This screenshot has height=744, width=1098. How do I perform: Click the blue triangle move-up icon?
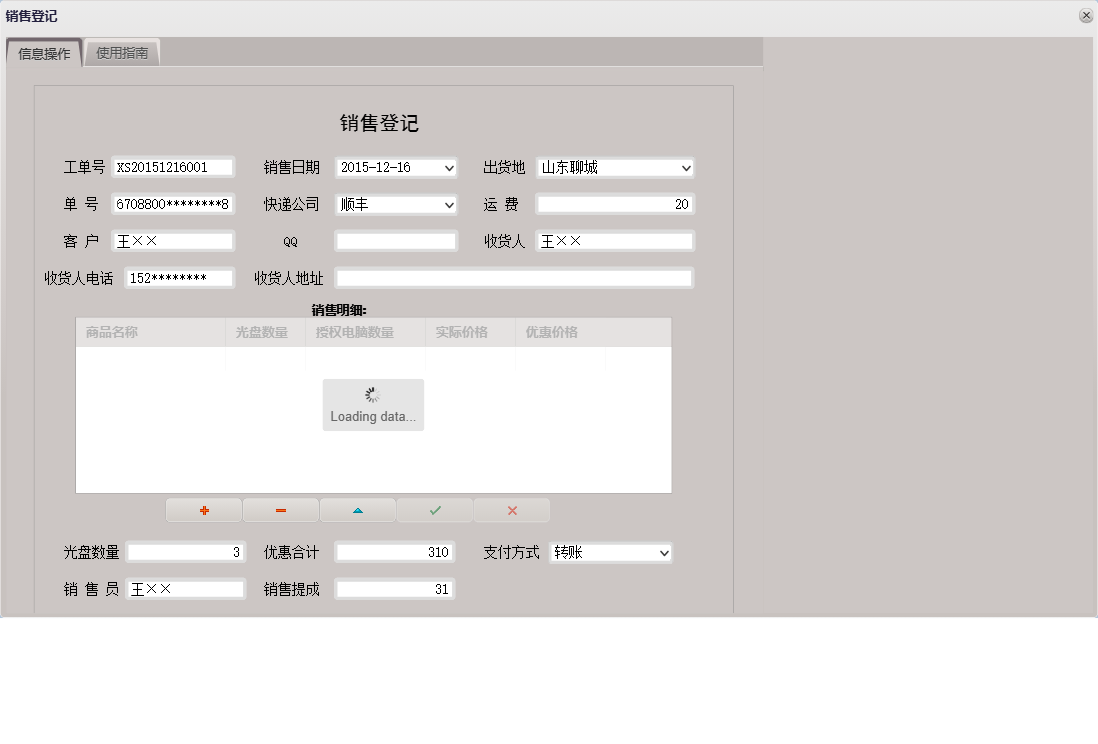[358, 510]
